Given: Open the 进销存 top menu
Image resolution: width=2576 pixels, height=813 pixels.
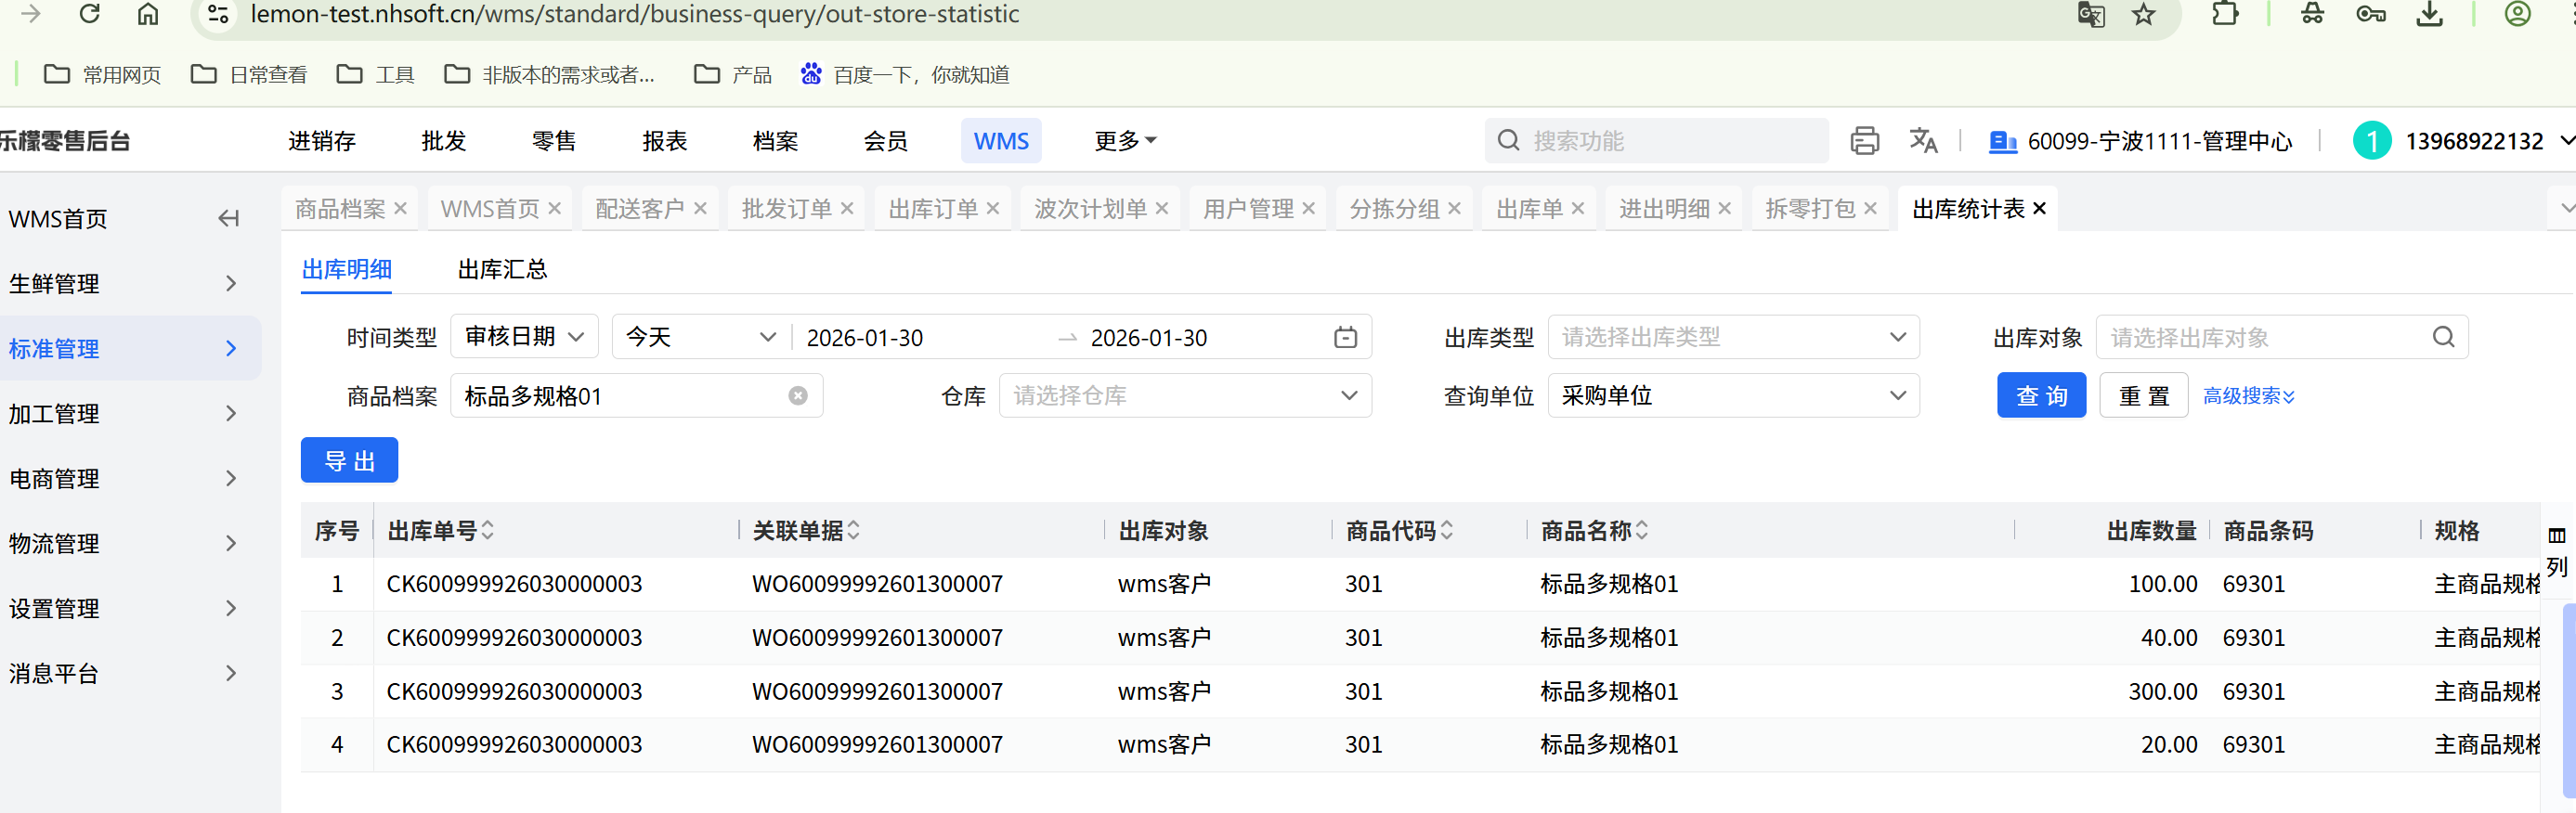Looking at the screenshot, I should pyautogui.click(x=322, y=141).
